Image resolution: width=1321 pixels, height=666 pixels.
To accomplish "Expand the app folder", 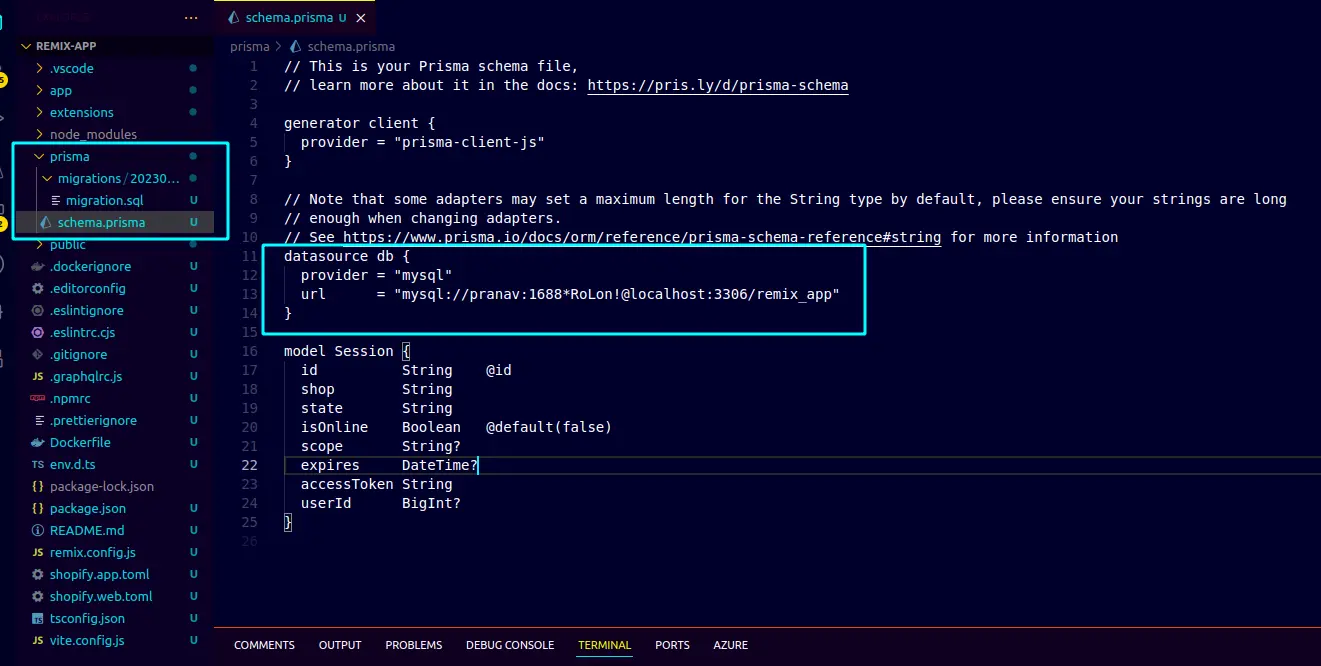I will 40,90.
